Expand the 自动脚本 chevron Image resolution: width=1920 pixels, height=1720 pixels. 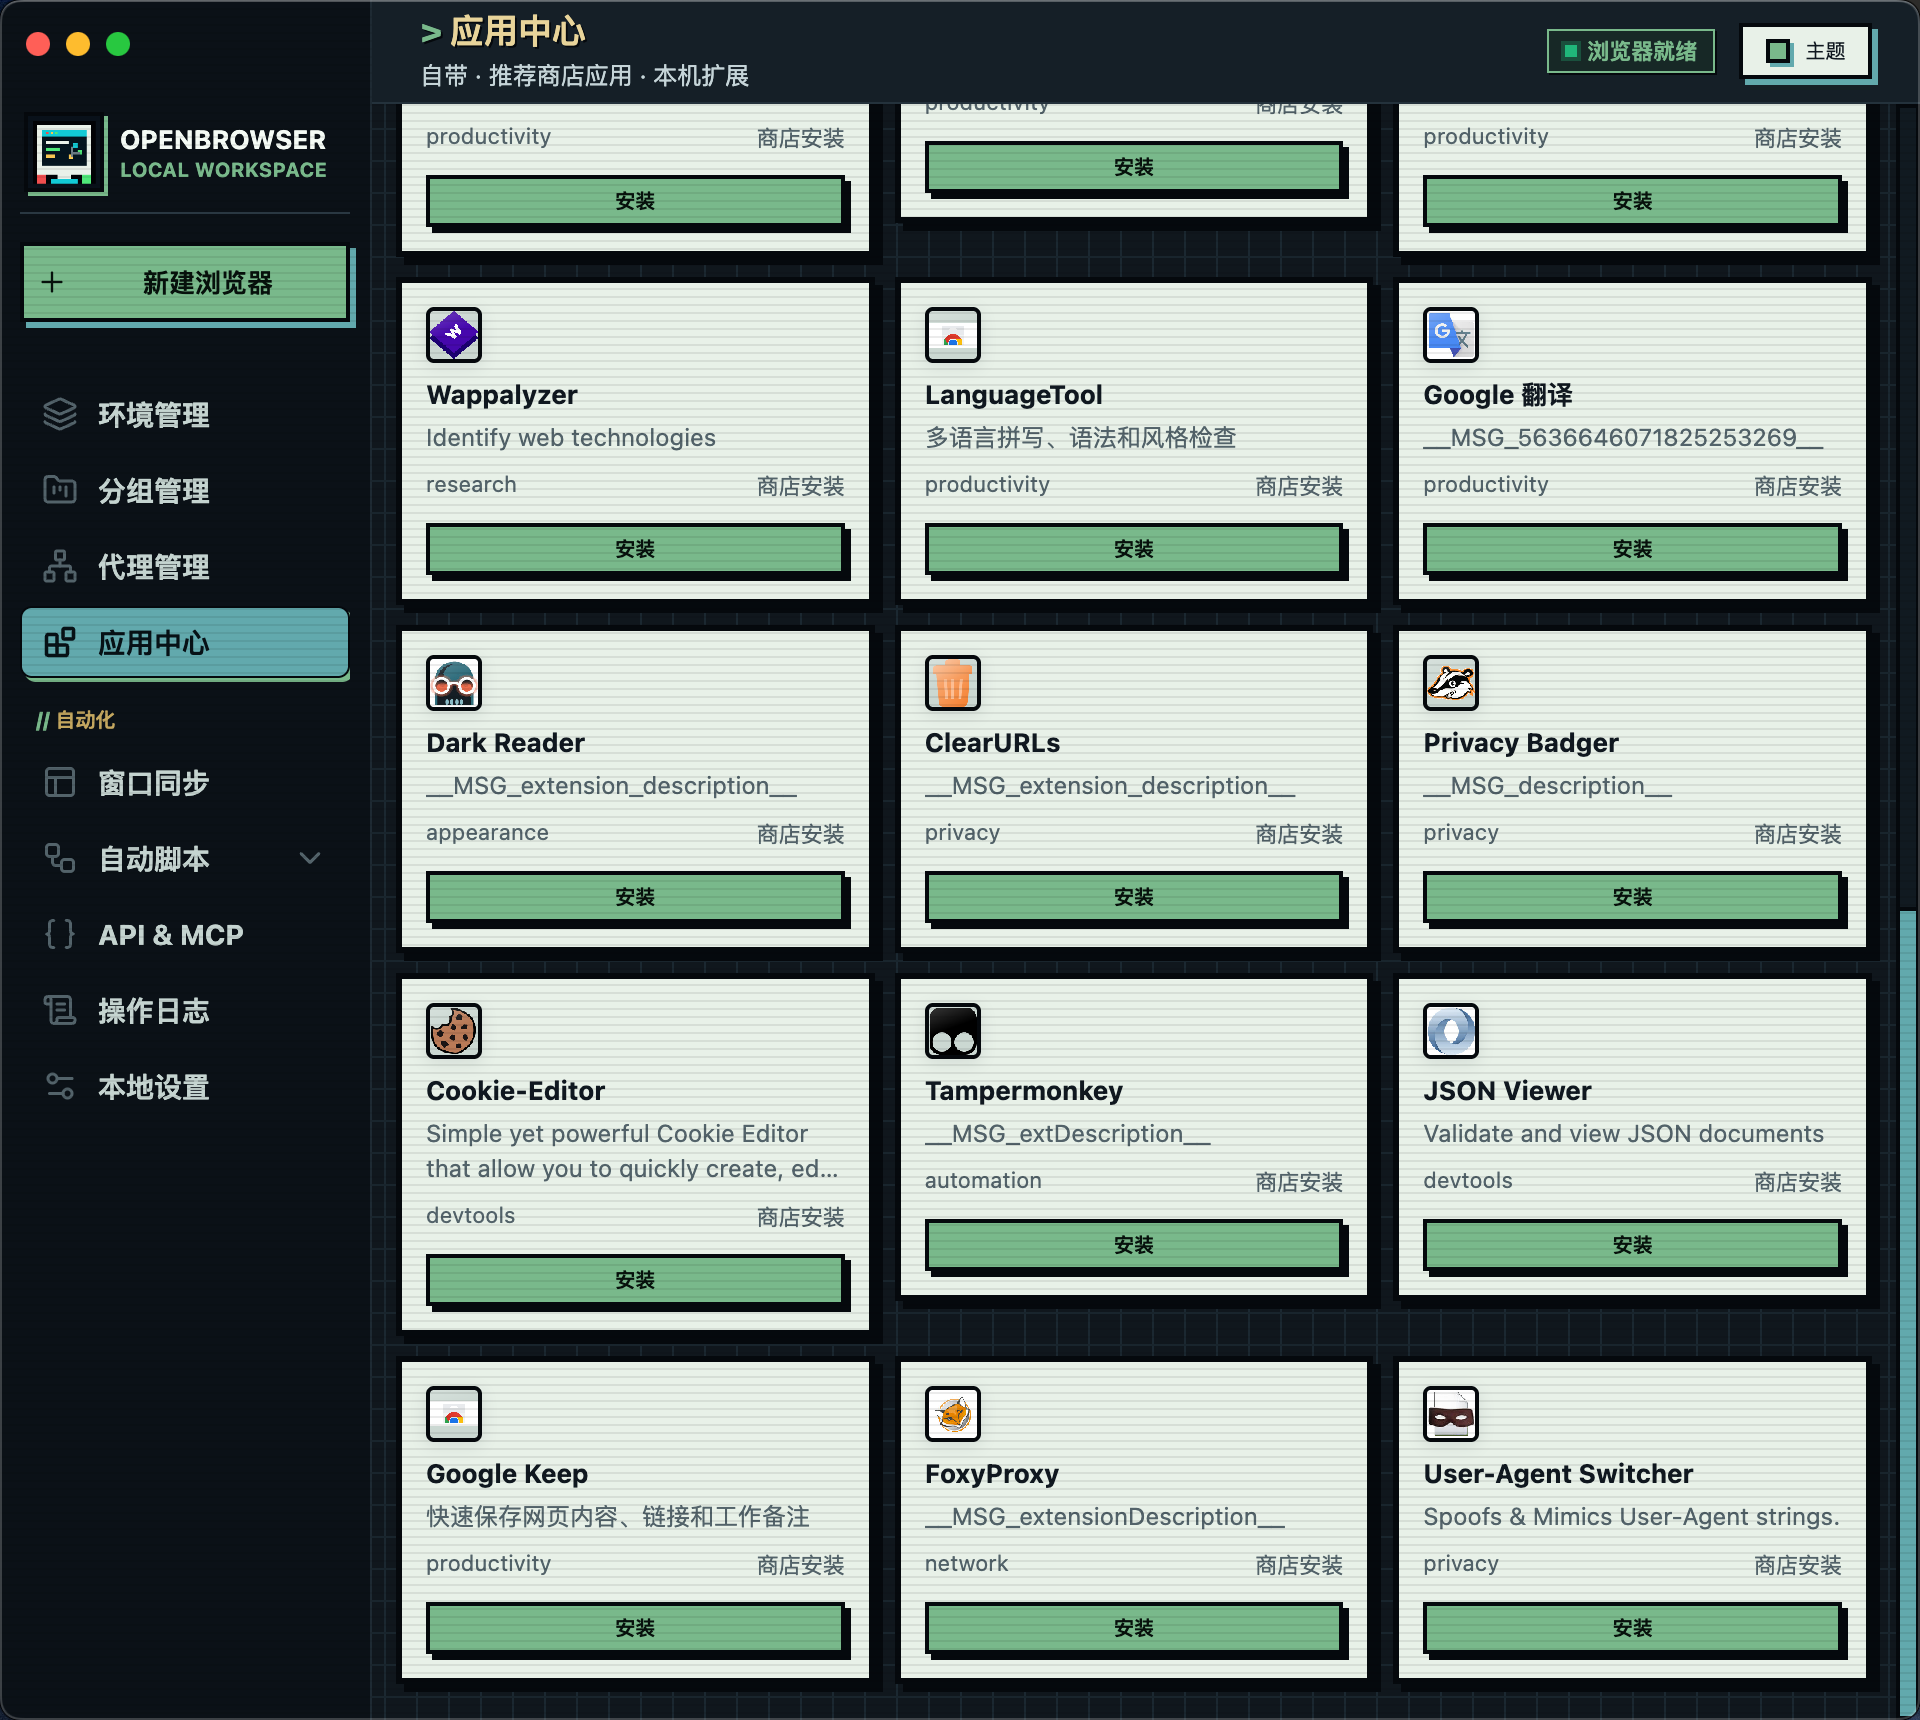(310, 858)
